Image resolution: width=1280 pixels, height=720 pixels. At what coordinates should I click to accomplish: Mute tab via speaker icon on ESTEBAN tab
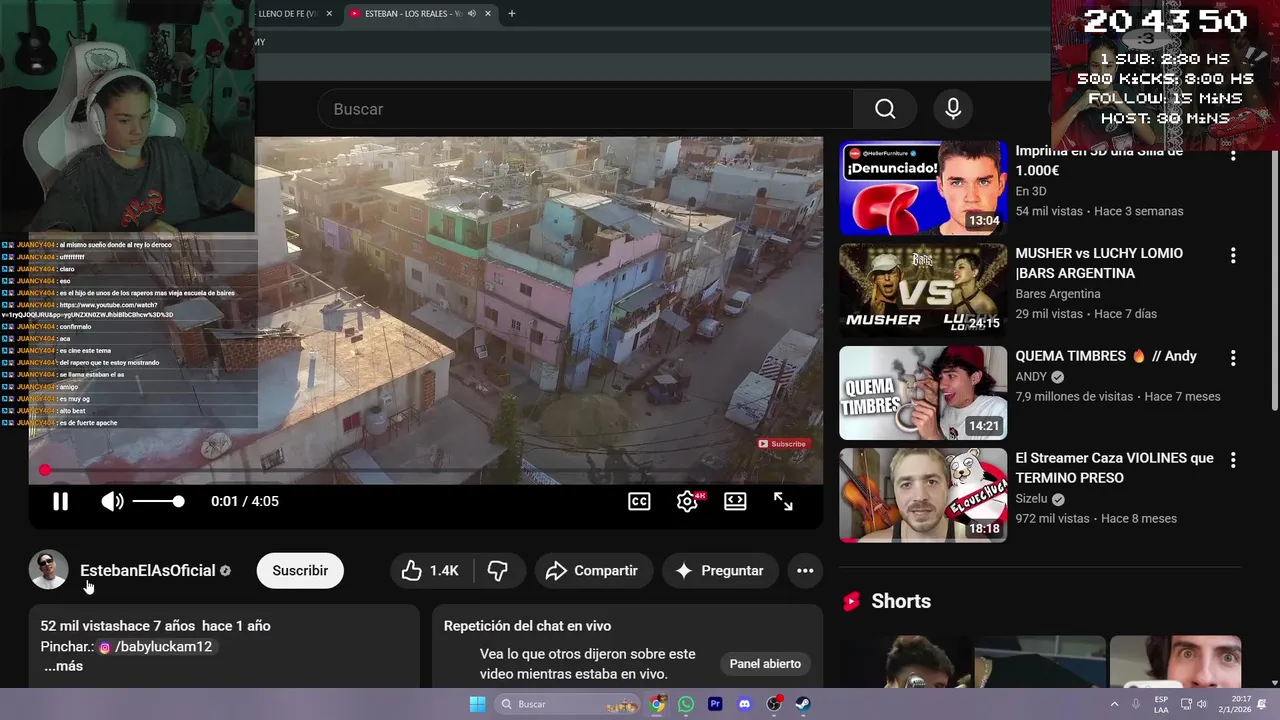pyautogui.click(x=472, y=14)
